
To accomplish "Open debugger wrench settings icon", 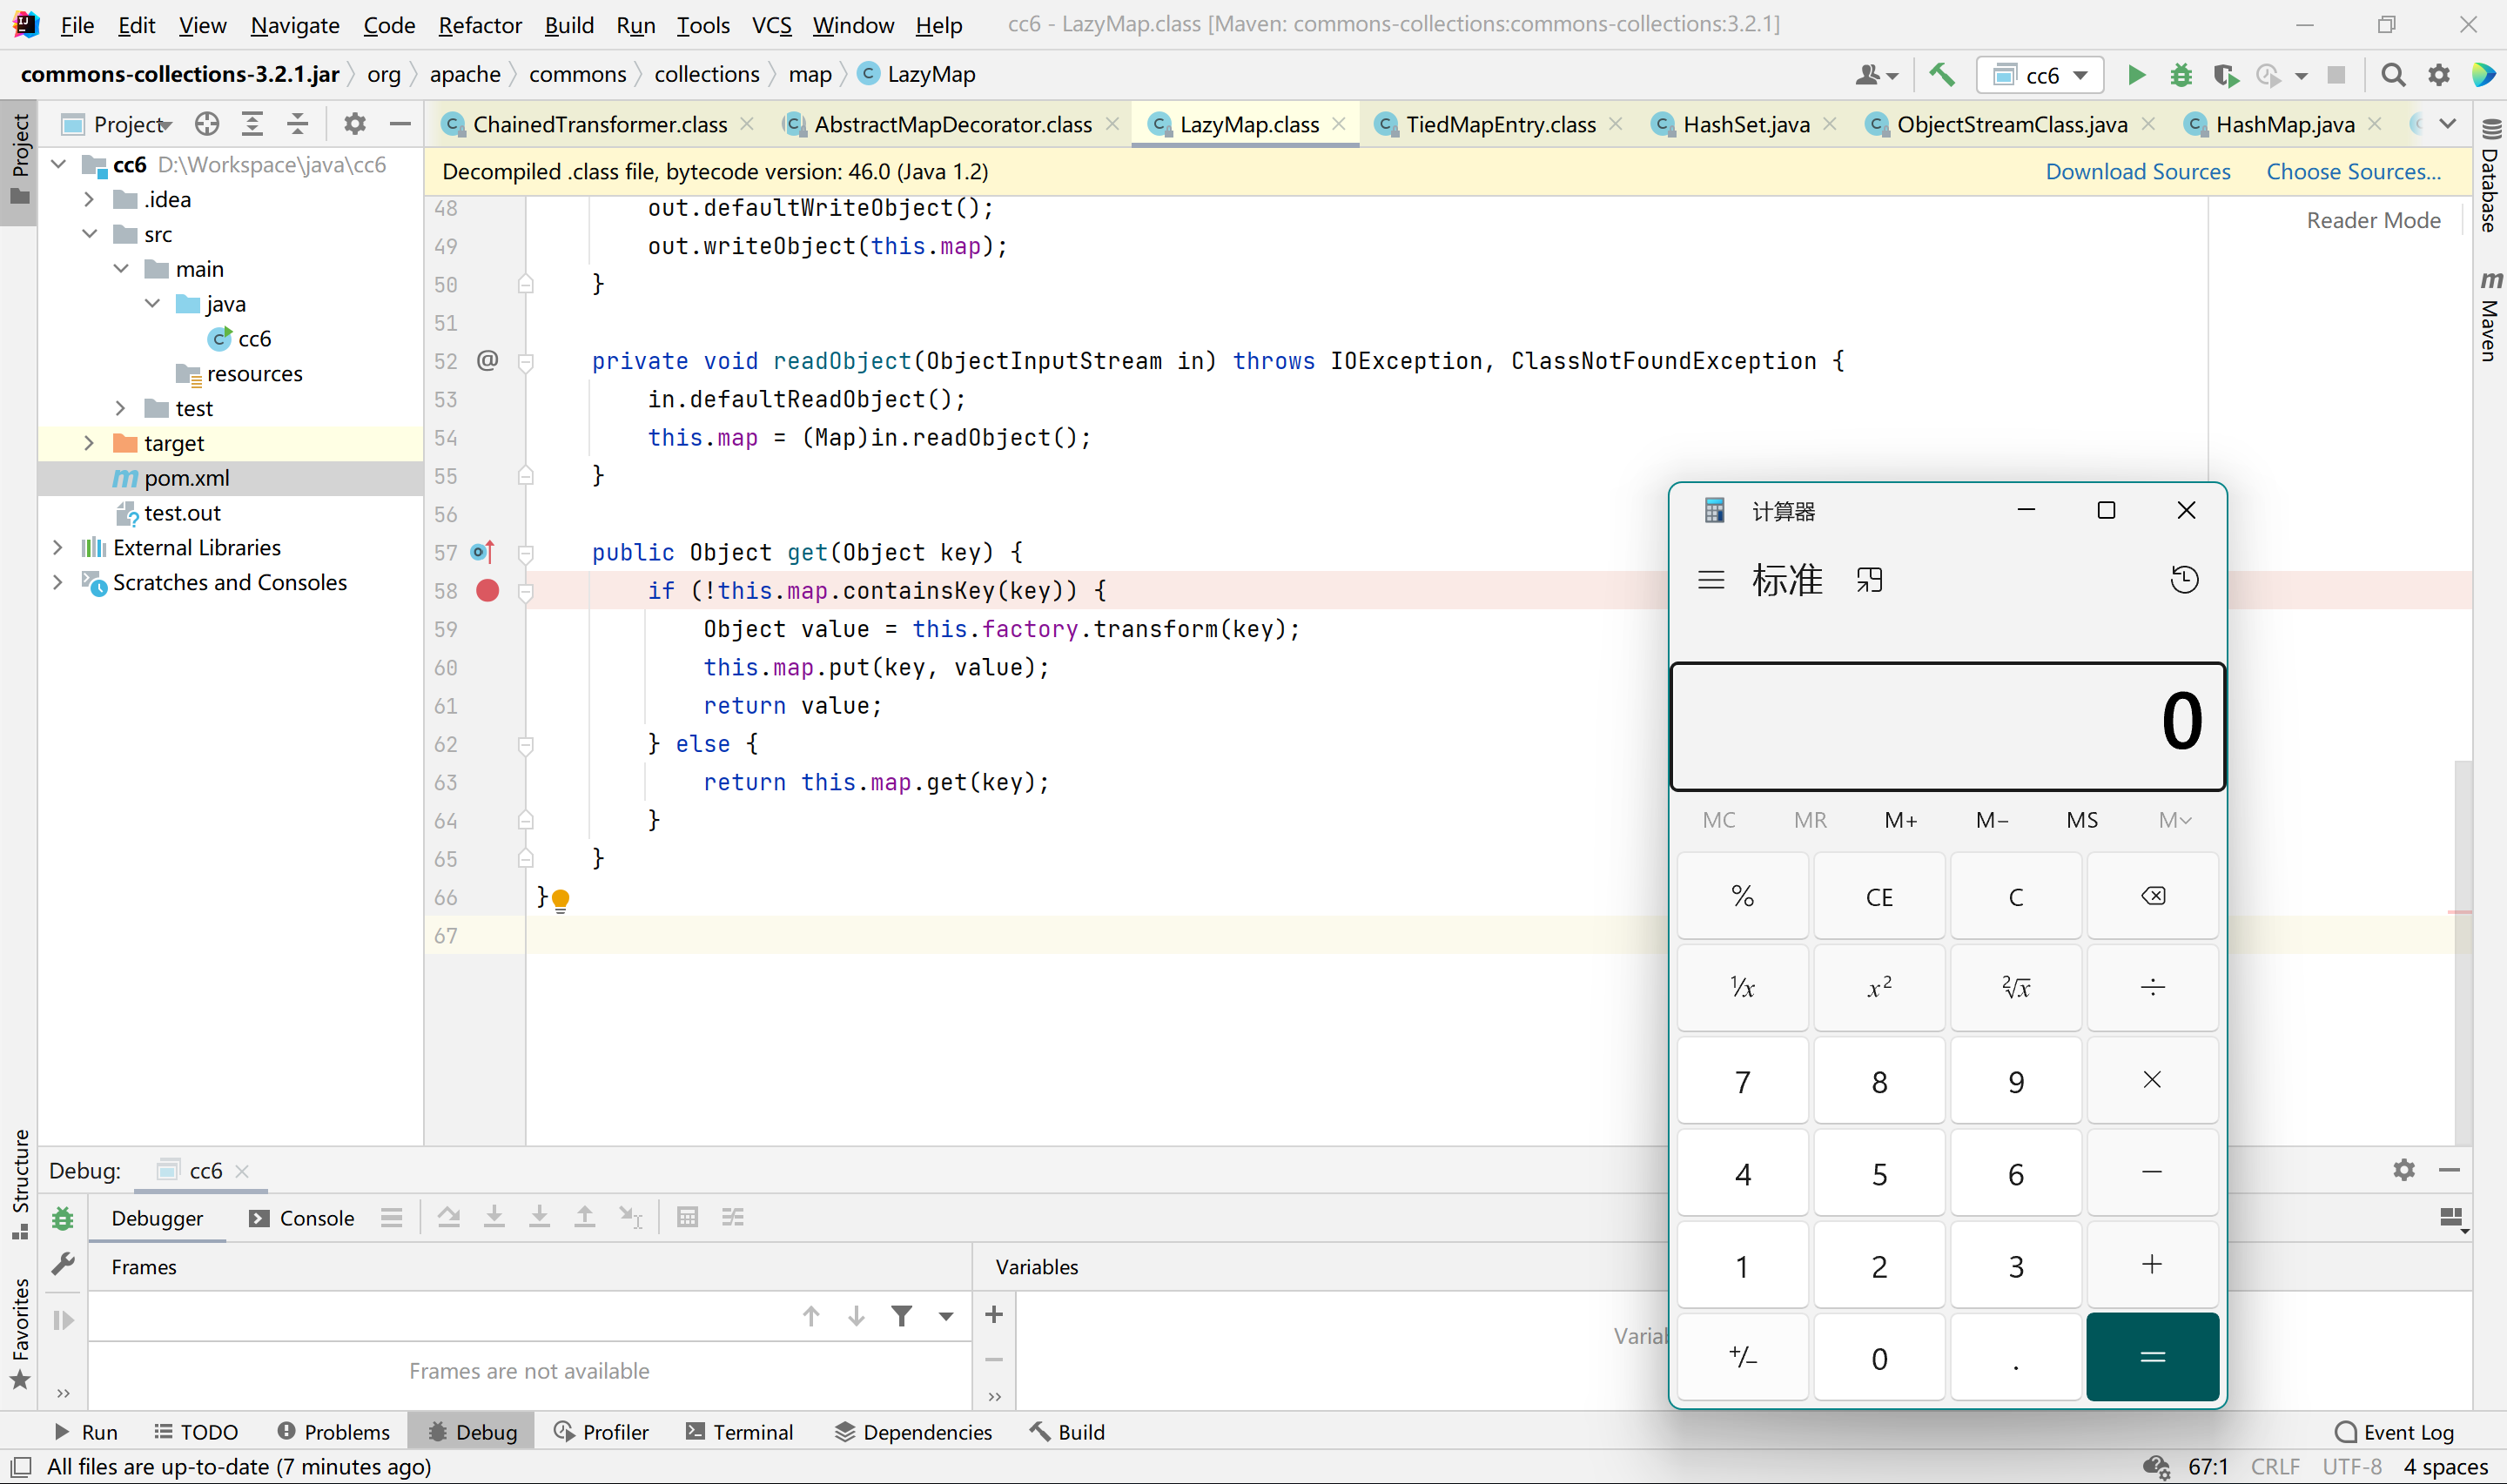I will pos(63,1264).
